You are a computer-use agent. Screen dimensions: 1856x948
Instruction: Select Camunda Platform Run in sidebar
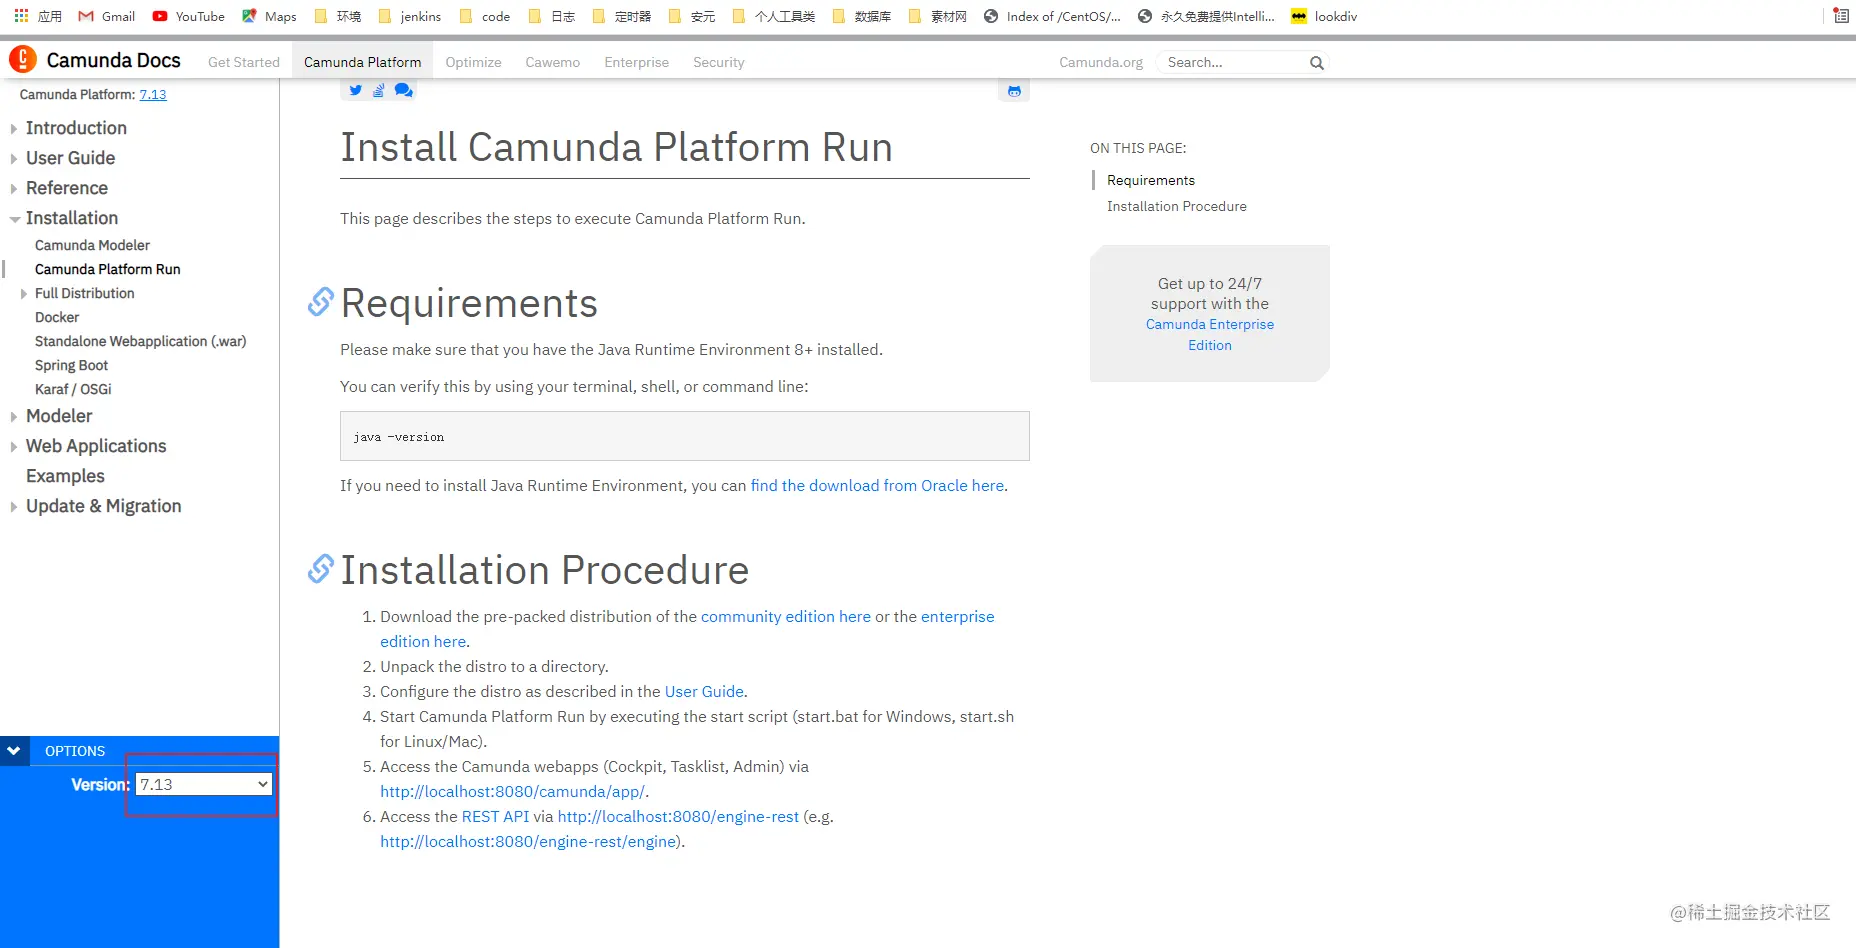tap(108, 269)
